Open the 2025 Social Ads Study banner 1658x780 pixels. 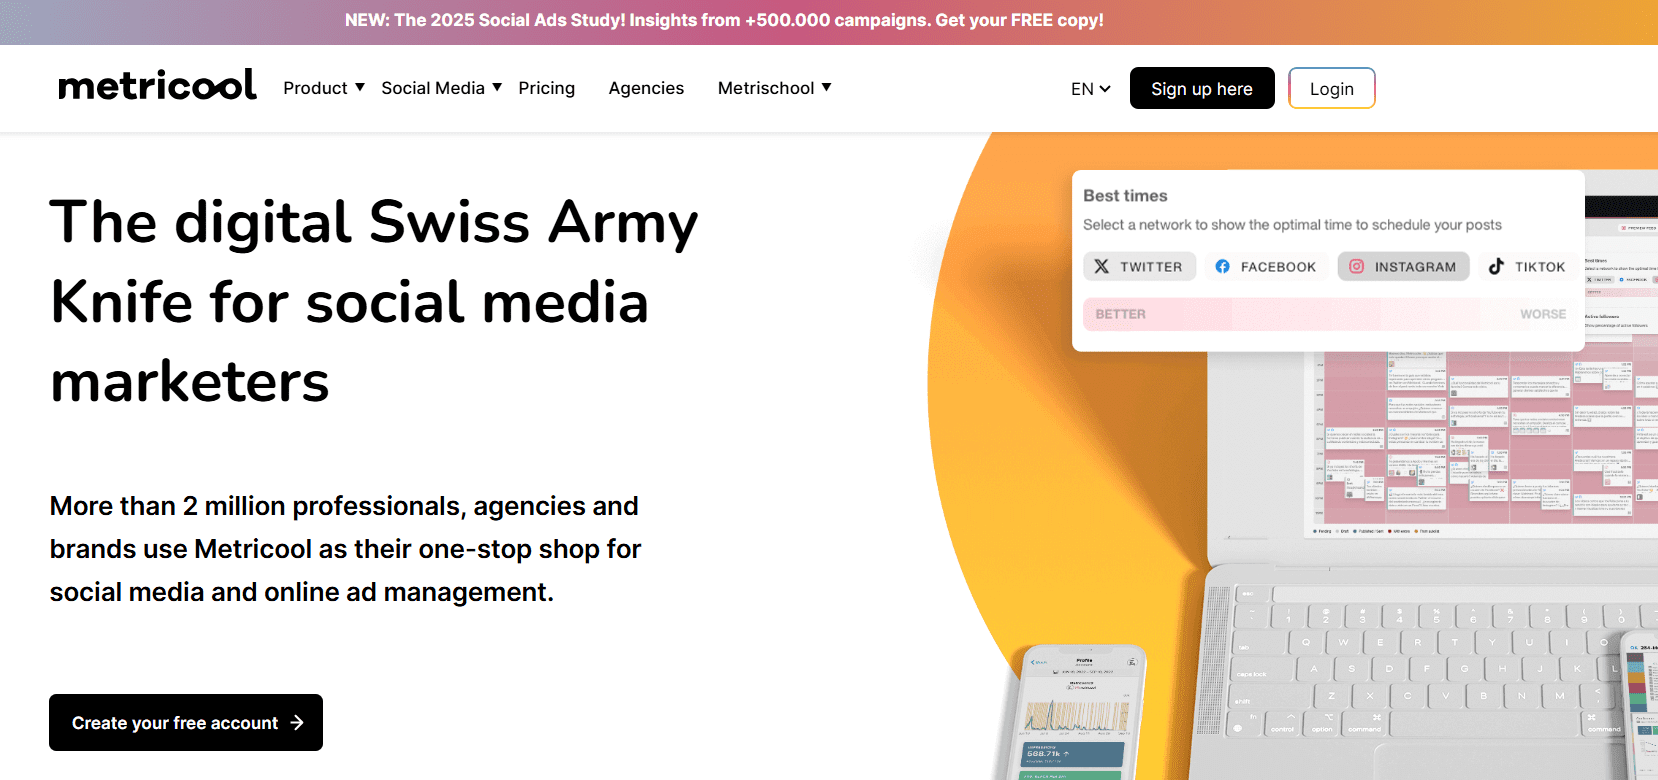click(x=724, y=21)
